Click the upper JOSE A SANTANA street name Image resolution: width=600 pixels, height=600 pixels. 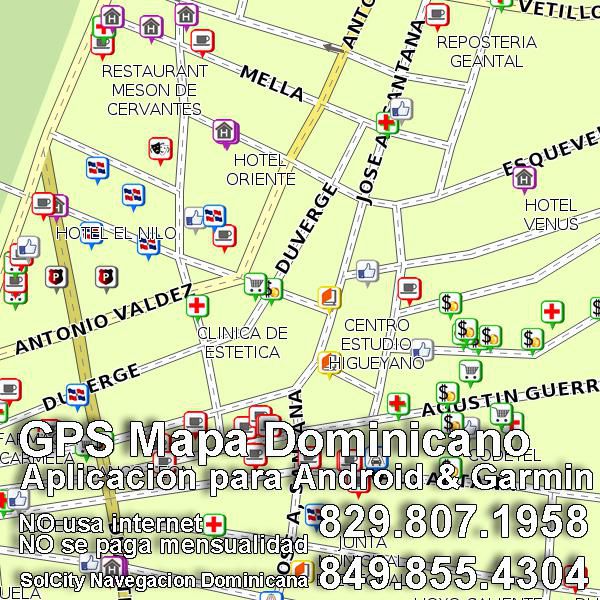tap(391, 112)
